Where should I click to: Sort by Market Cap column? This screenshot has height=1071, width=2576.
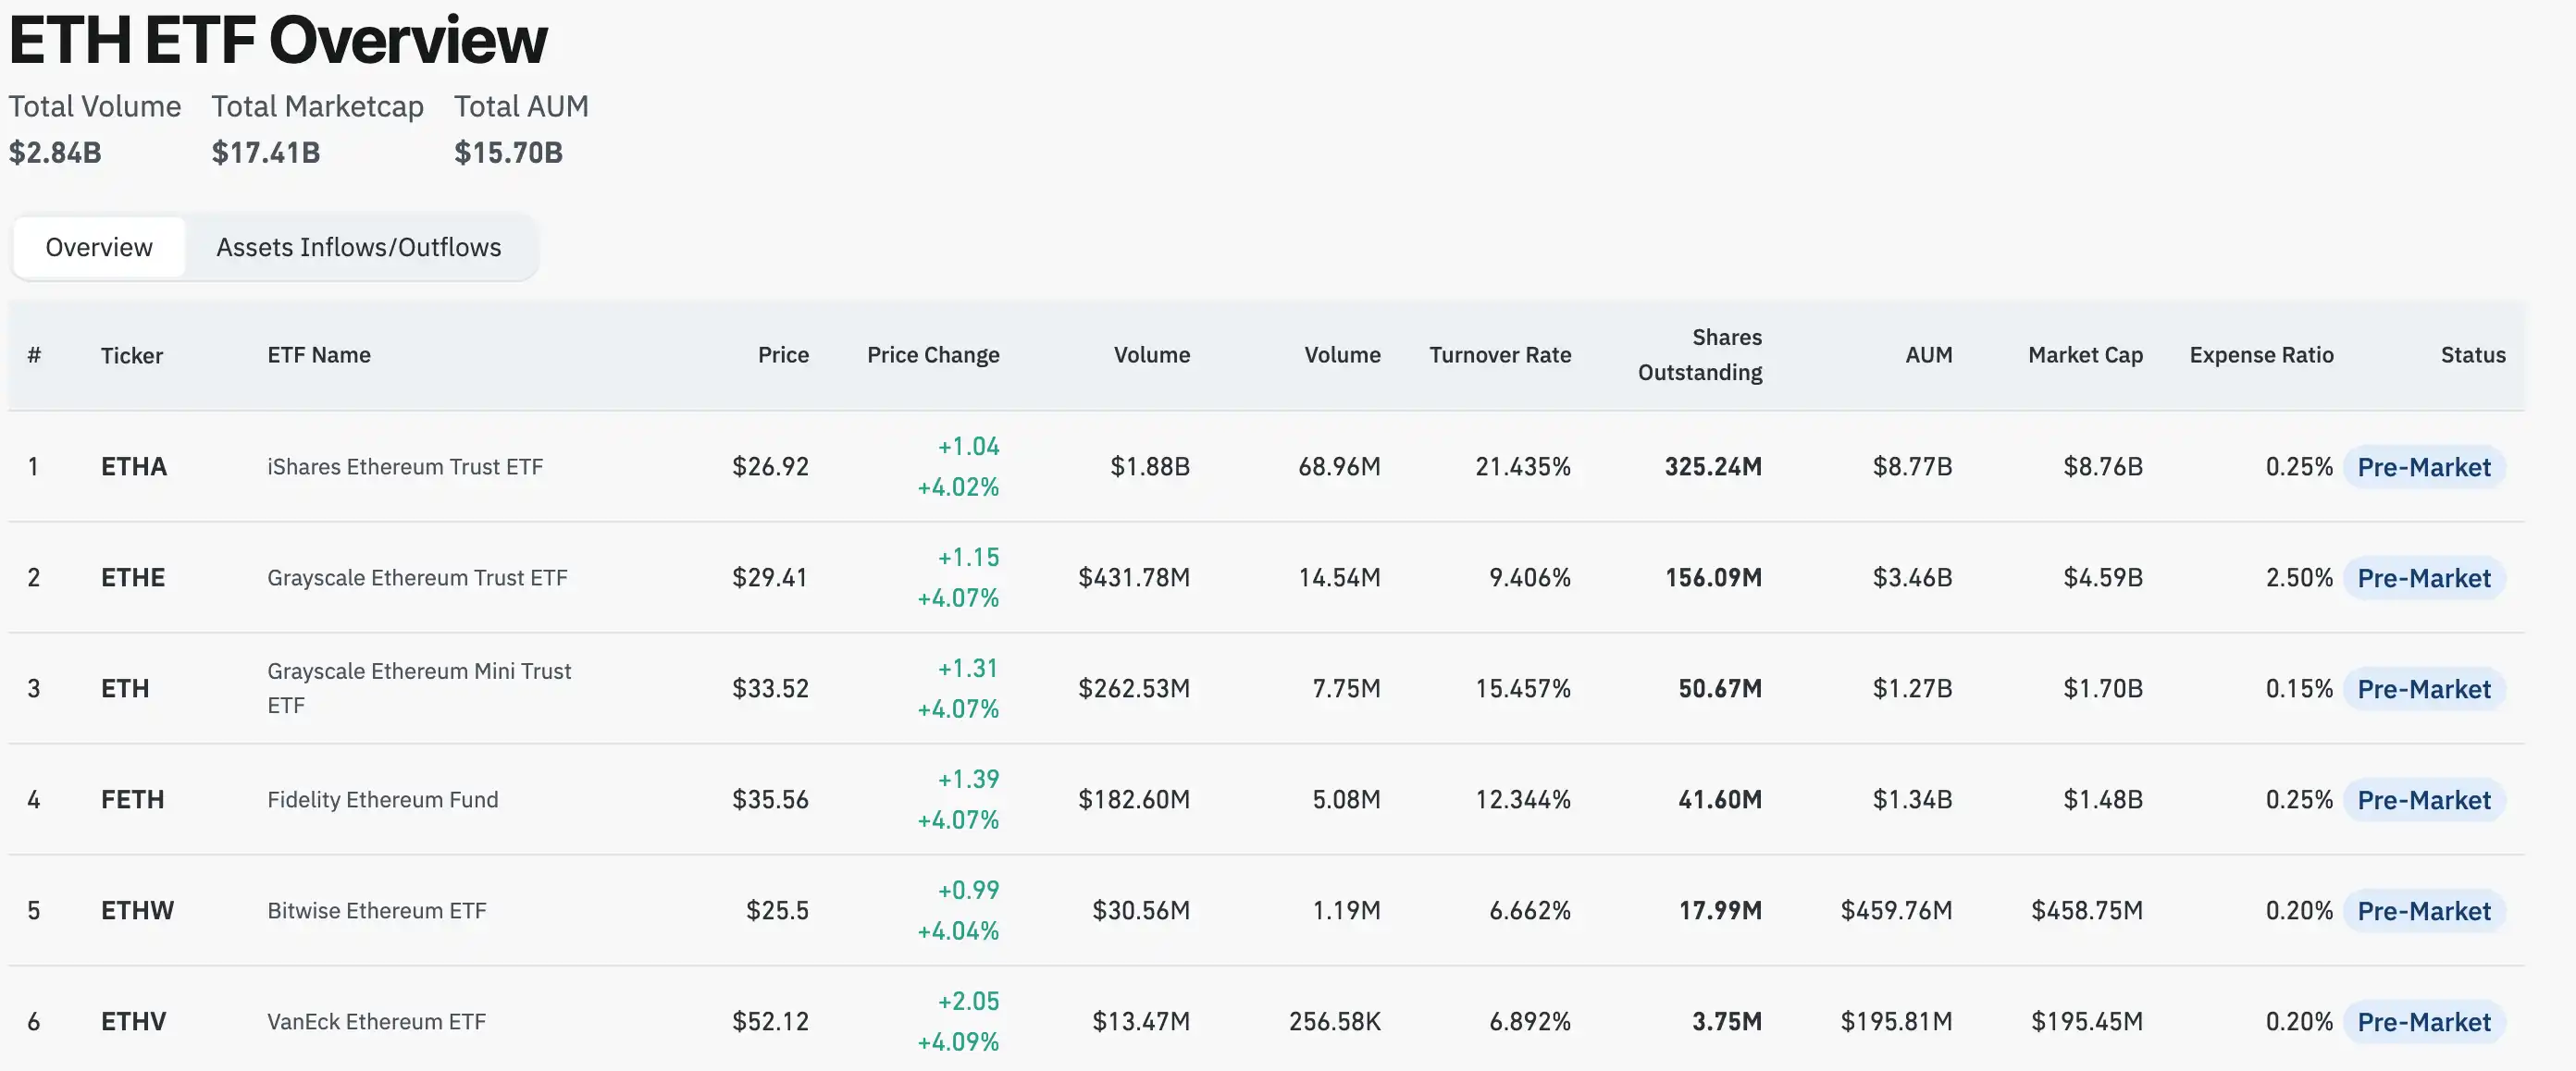coord(2084,355)
